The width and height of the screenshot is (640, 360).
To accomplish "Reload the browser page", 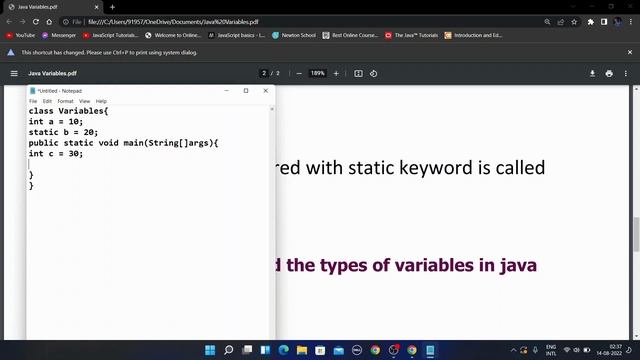I will 36,22.
